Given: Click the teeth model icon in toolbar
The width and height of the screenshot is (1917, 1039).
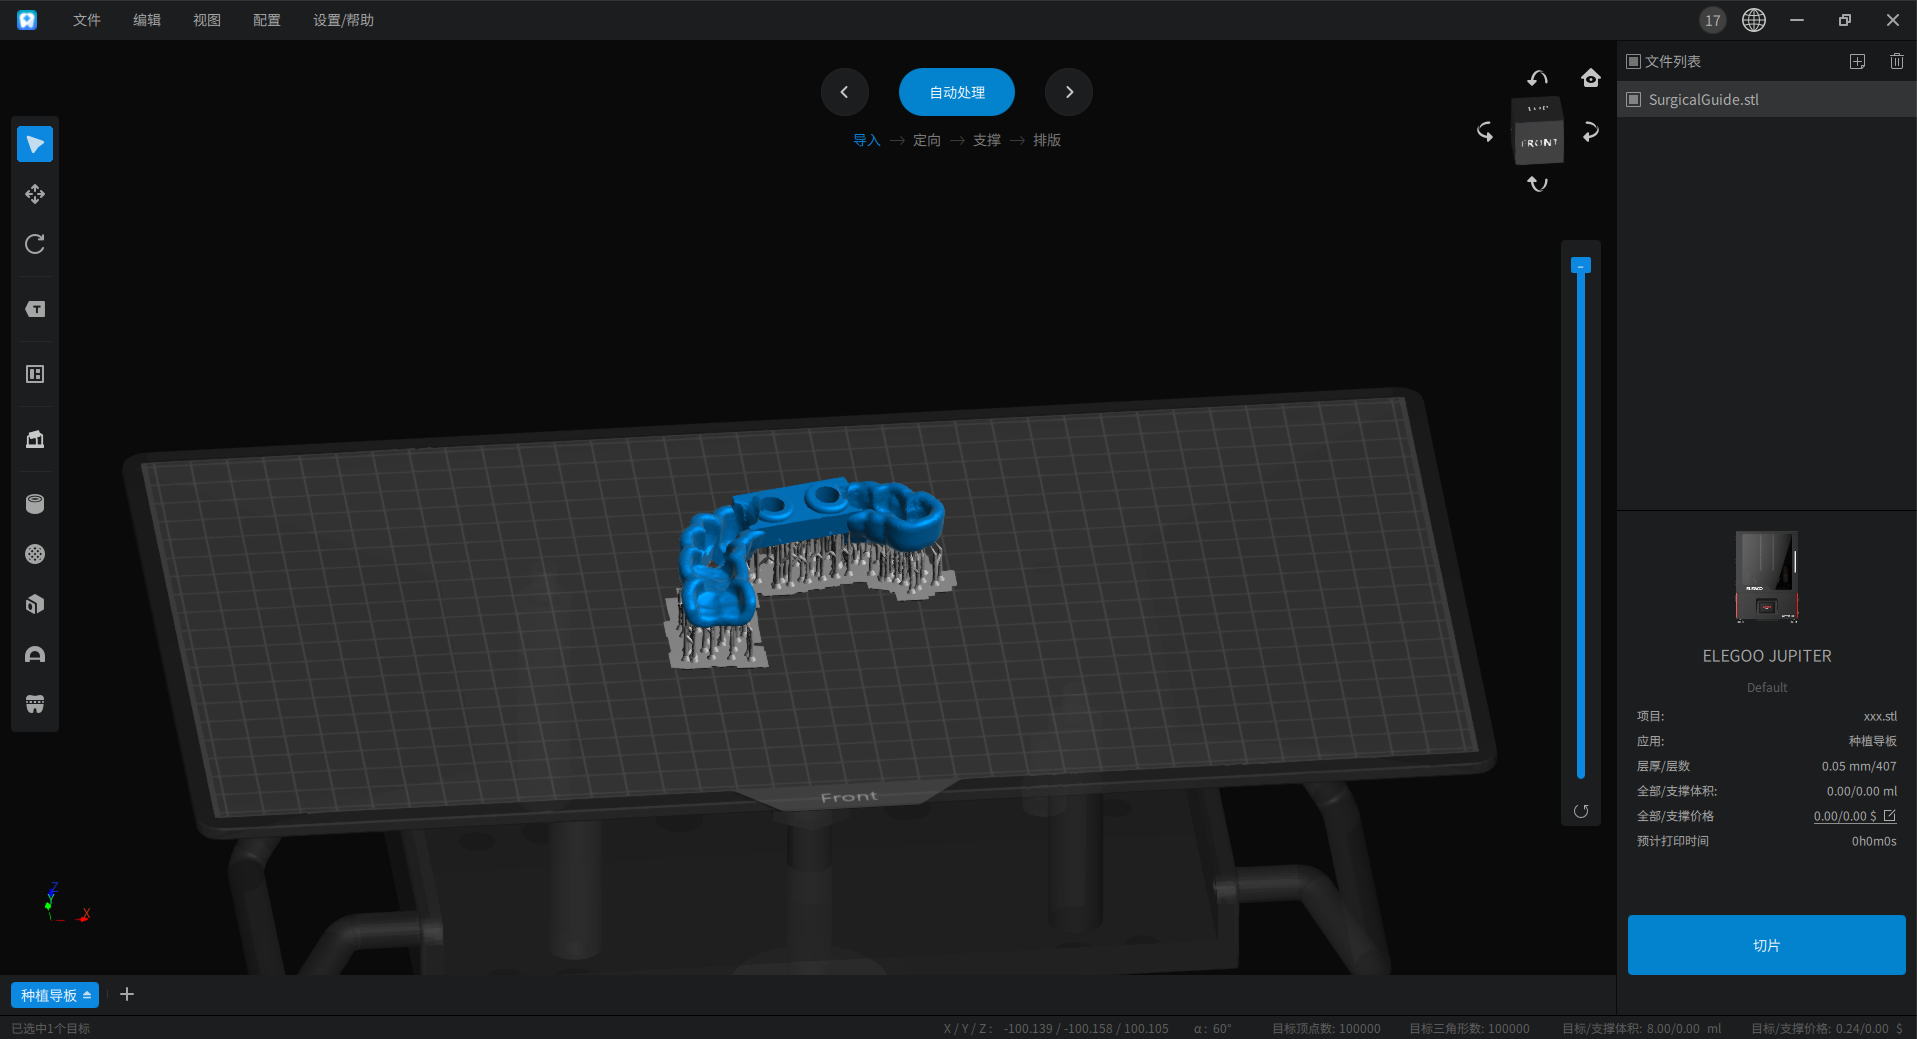Looking at the screenshot, I should click(x=35, y=704).
